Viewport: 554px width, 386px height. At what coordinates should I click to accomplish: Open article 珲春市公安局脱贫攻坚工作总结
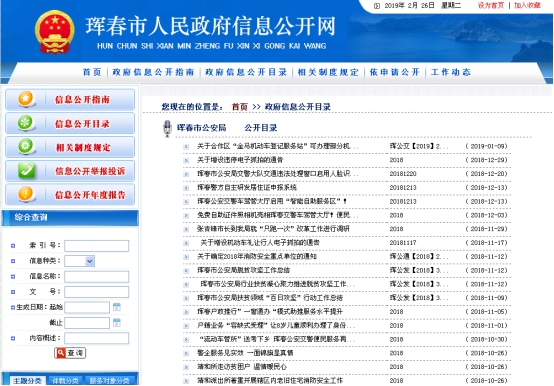point(244,270)
